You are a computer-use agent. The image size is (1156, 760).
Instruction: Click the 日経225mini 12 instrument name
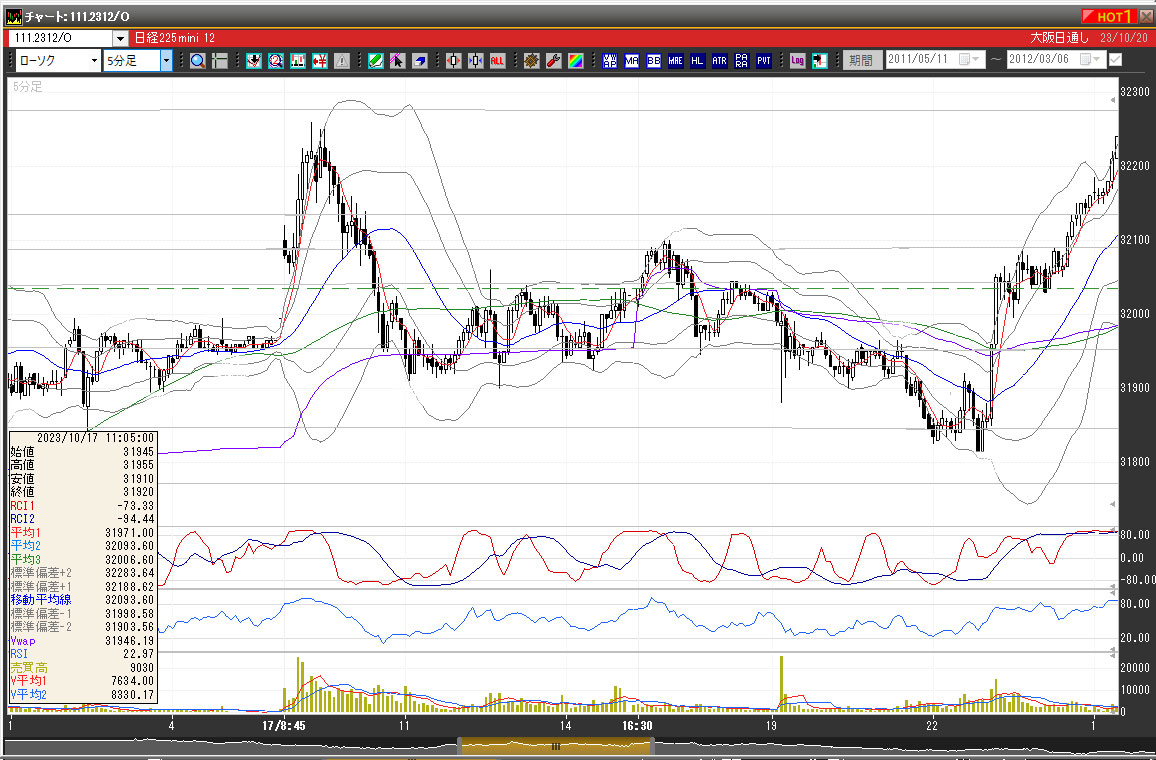[x=175, y=38]
